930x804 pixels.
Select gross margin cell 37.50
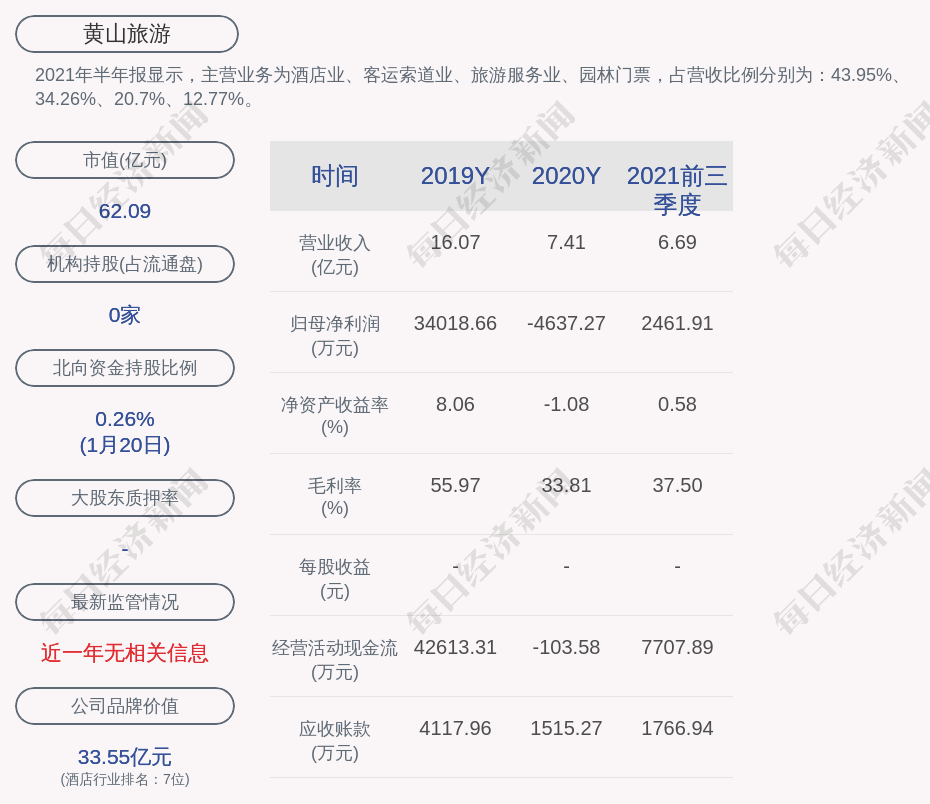coord(677,485)
